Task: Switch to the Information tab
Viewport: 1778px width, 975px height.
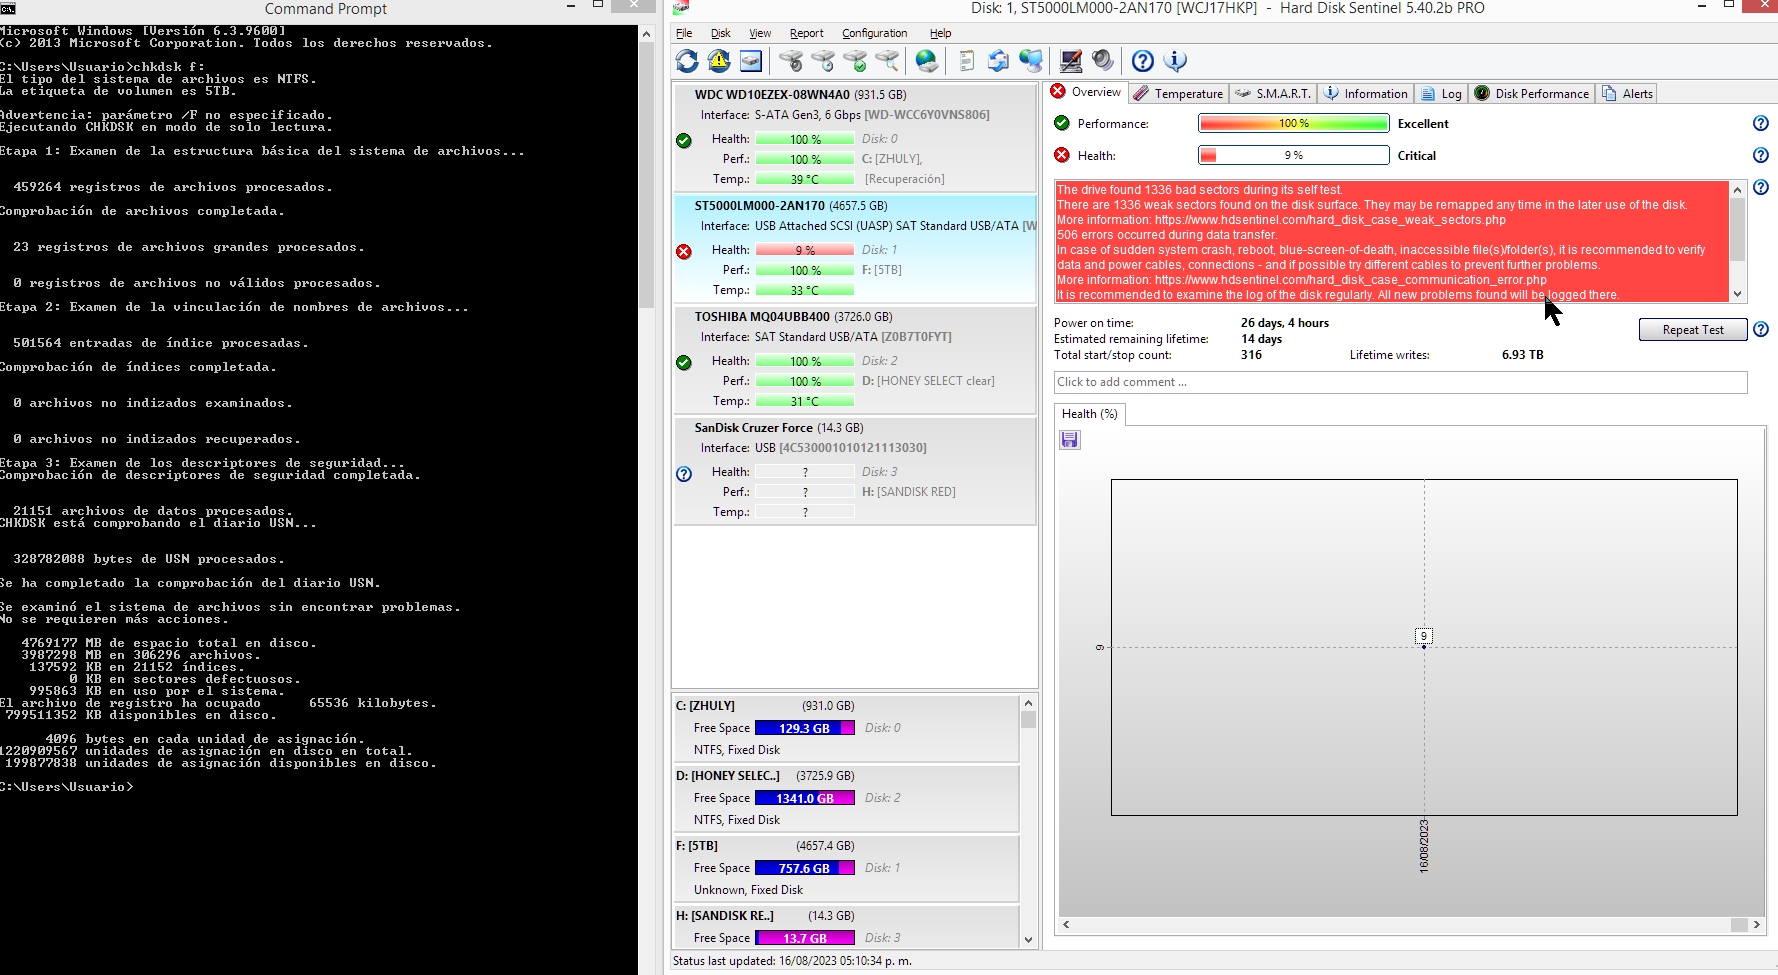Action: click(1365, 93)
